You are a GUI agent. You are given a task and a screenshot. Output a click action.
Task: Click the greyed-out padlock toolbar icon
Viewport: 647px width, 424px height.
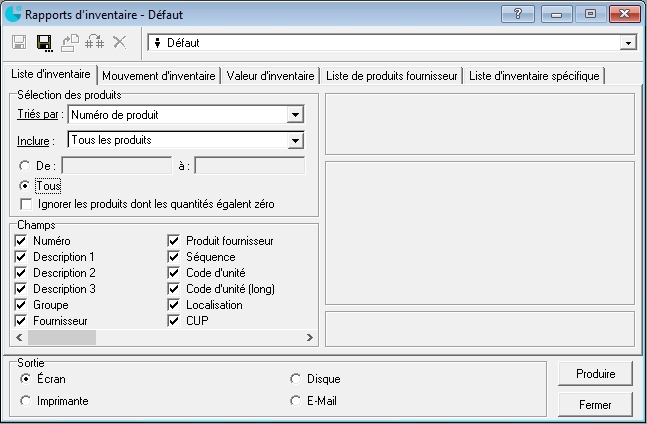(x=70, y=42)
